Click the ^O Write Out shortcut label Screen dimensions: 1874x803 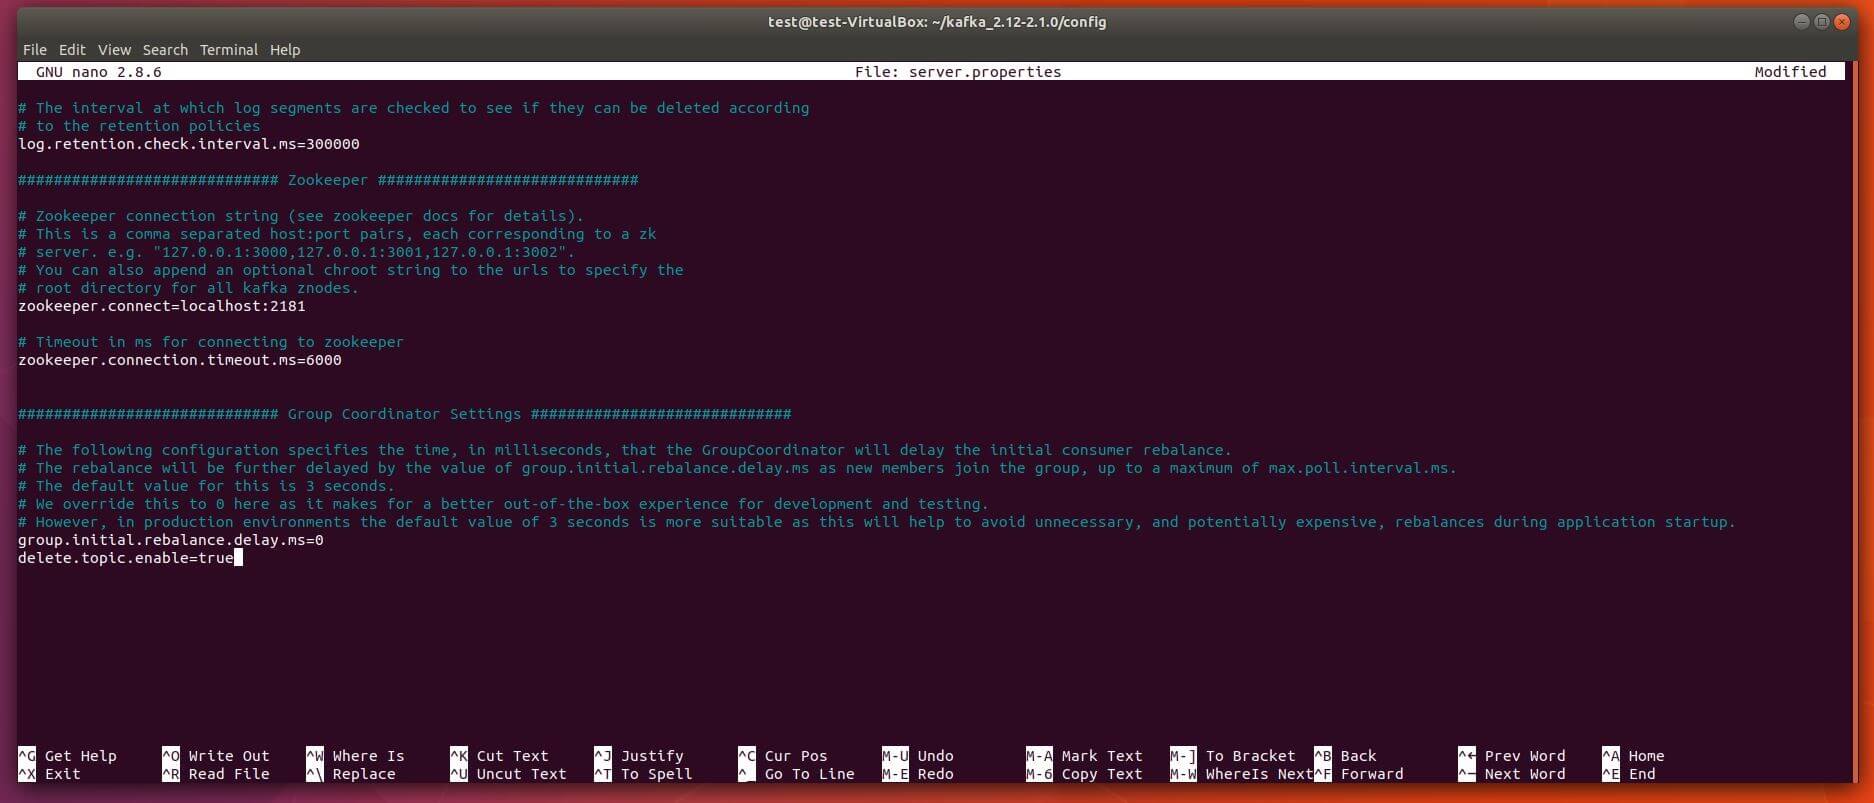coord(216,756)
